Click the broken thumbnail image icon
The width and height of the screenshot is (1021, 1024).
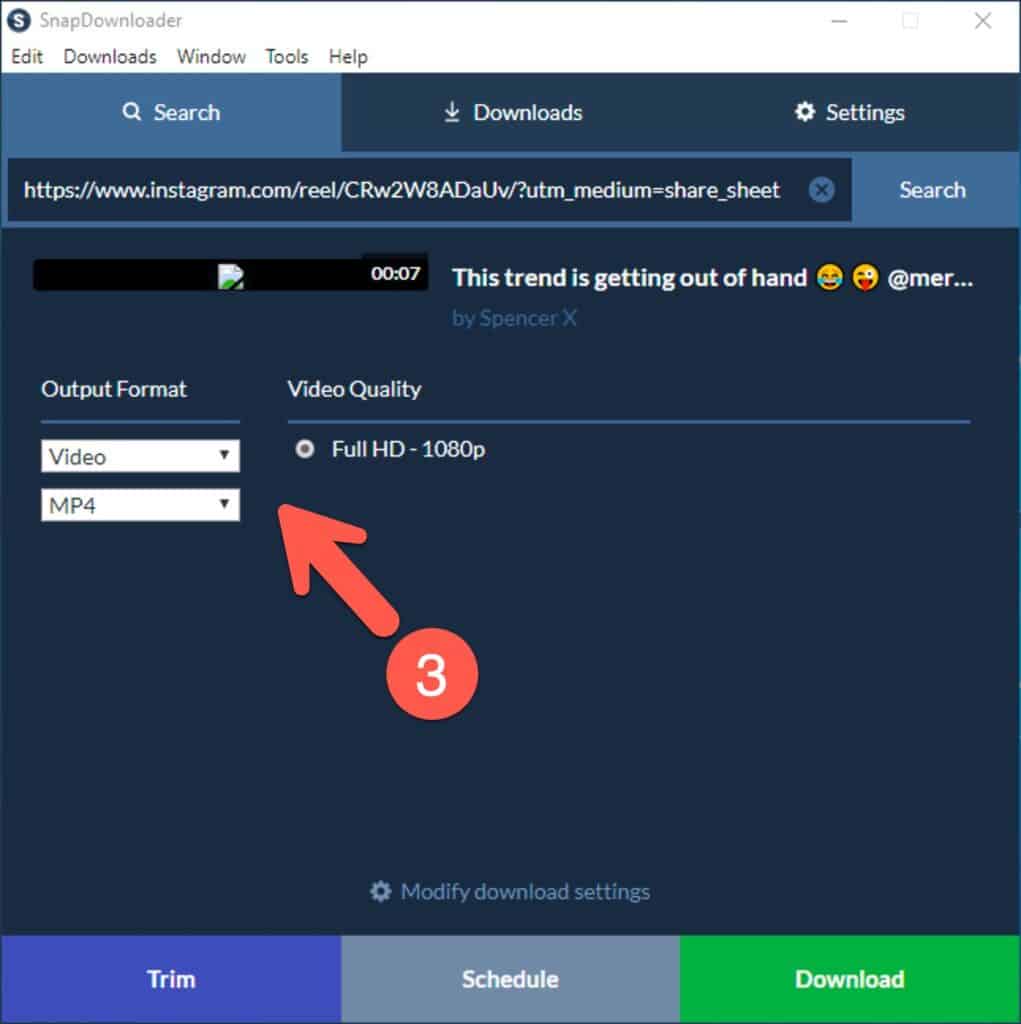coord(231,276)
